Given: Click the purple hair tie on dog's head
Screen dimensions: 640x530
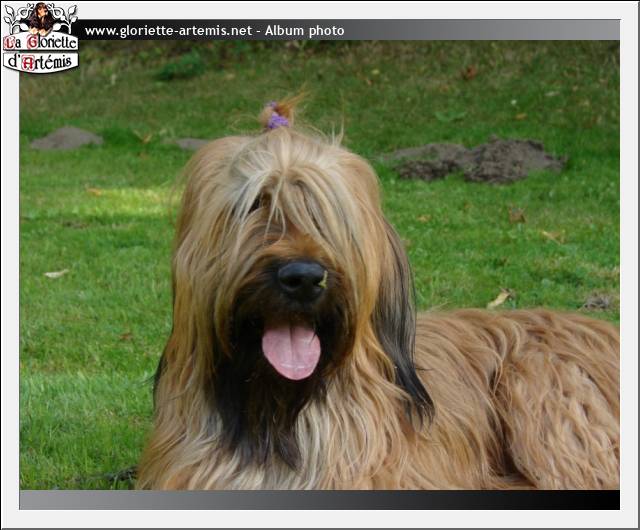Looking at the screenshot, I should (x=277, y=120).
